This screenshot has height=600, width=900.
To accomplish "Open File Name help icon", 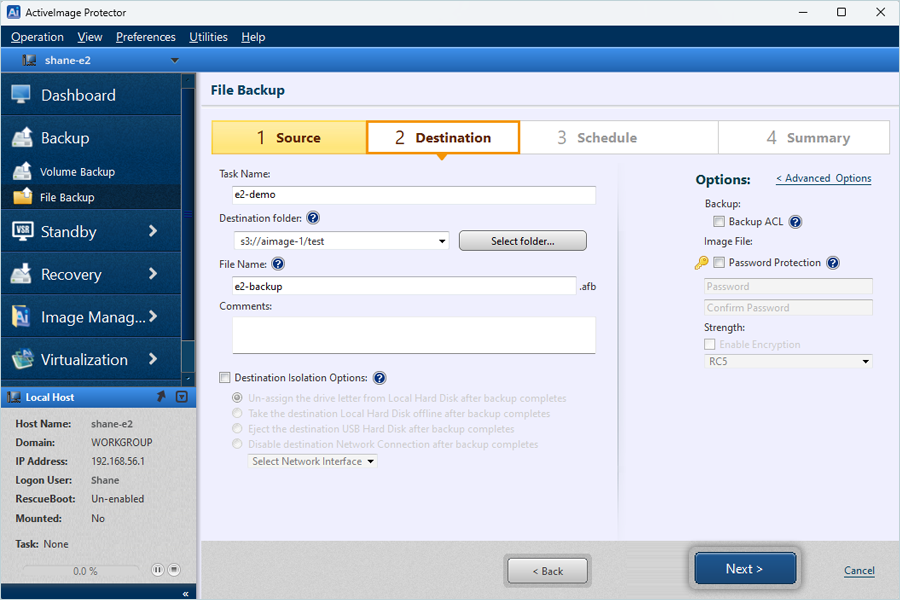I will tap(278, 264).
